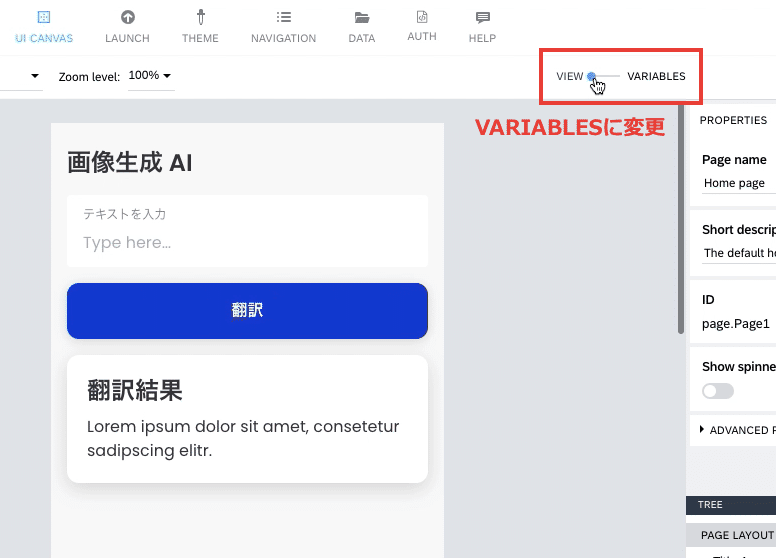Select the TREE tab

tap(710, 505)
